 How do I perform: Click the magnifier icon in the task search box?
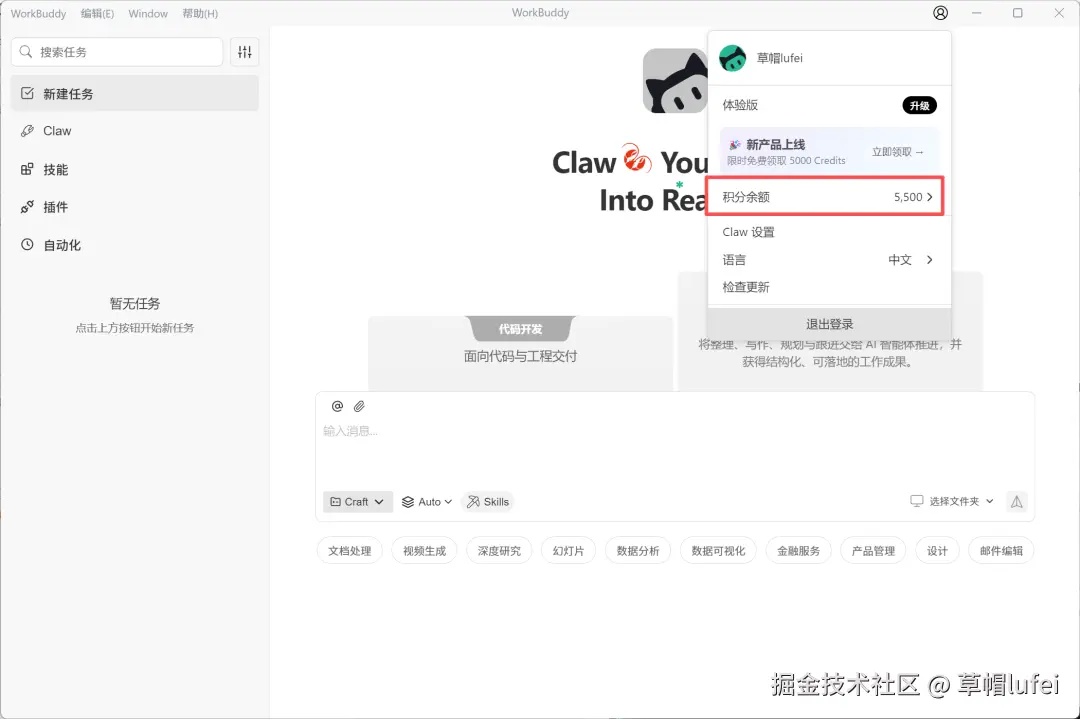click(25, 52)
